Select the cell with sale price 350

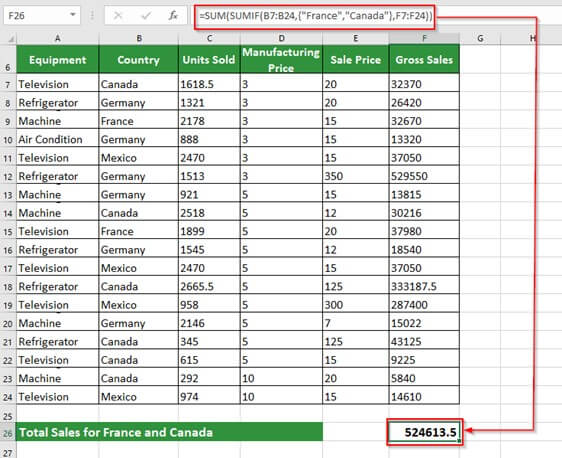click(356, 176)
